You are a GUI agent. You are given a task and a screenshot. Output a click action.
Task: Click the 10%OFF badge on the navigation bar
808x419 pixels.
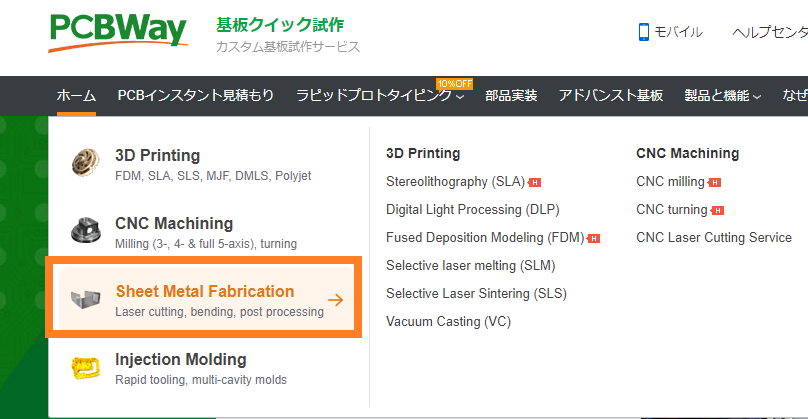click(x=454, y=83)
